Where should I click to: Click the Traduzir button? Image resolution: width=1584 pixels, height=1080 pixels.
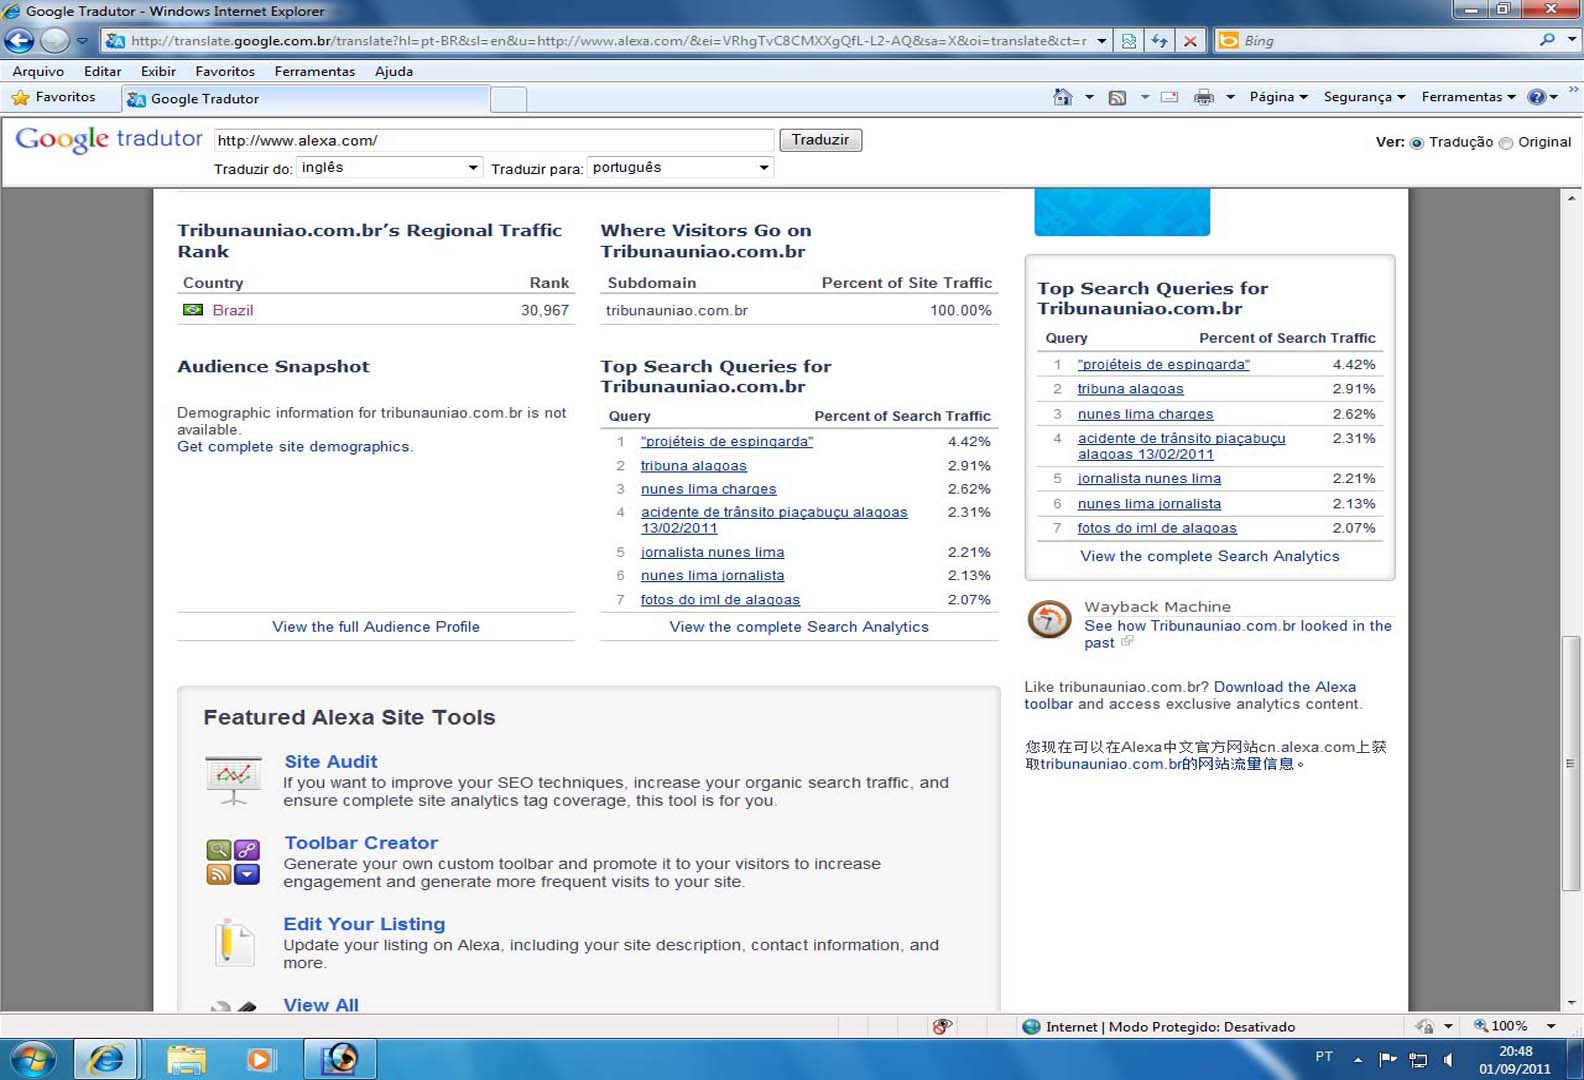coord(820,140)
